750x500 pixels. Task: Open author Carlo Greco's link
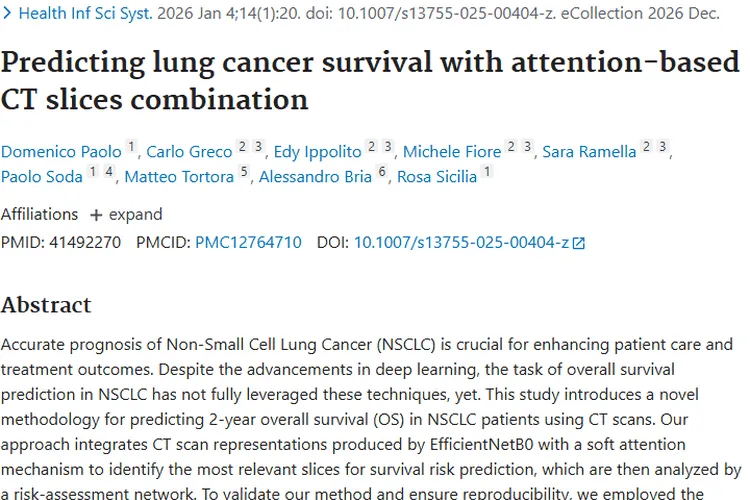pyautogui.click(x=189, y=152)
